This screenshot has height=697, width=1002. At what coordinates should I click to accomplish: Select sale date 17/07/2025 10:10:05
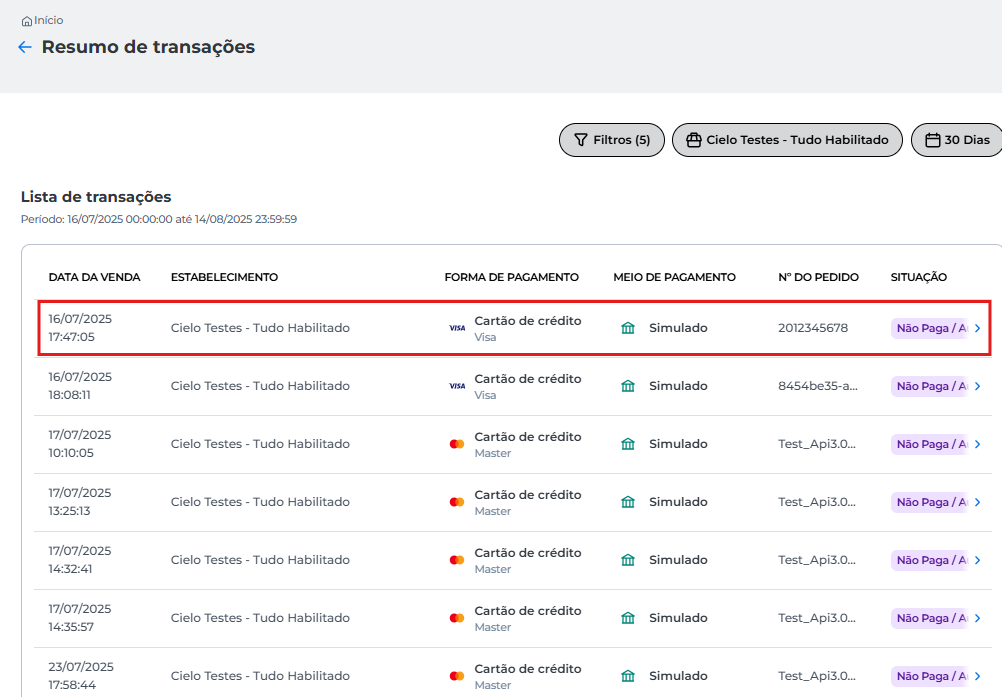click(x=80, y=444)
